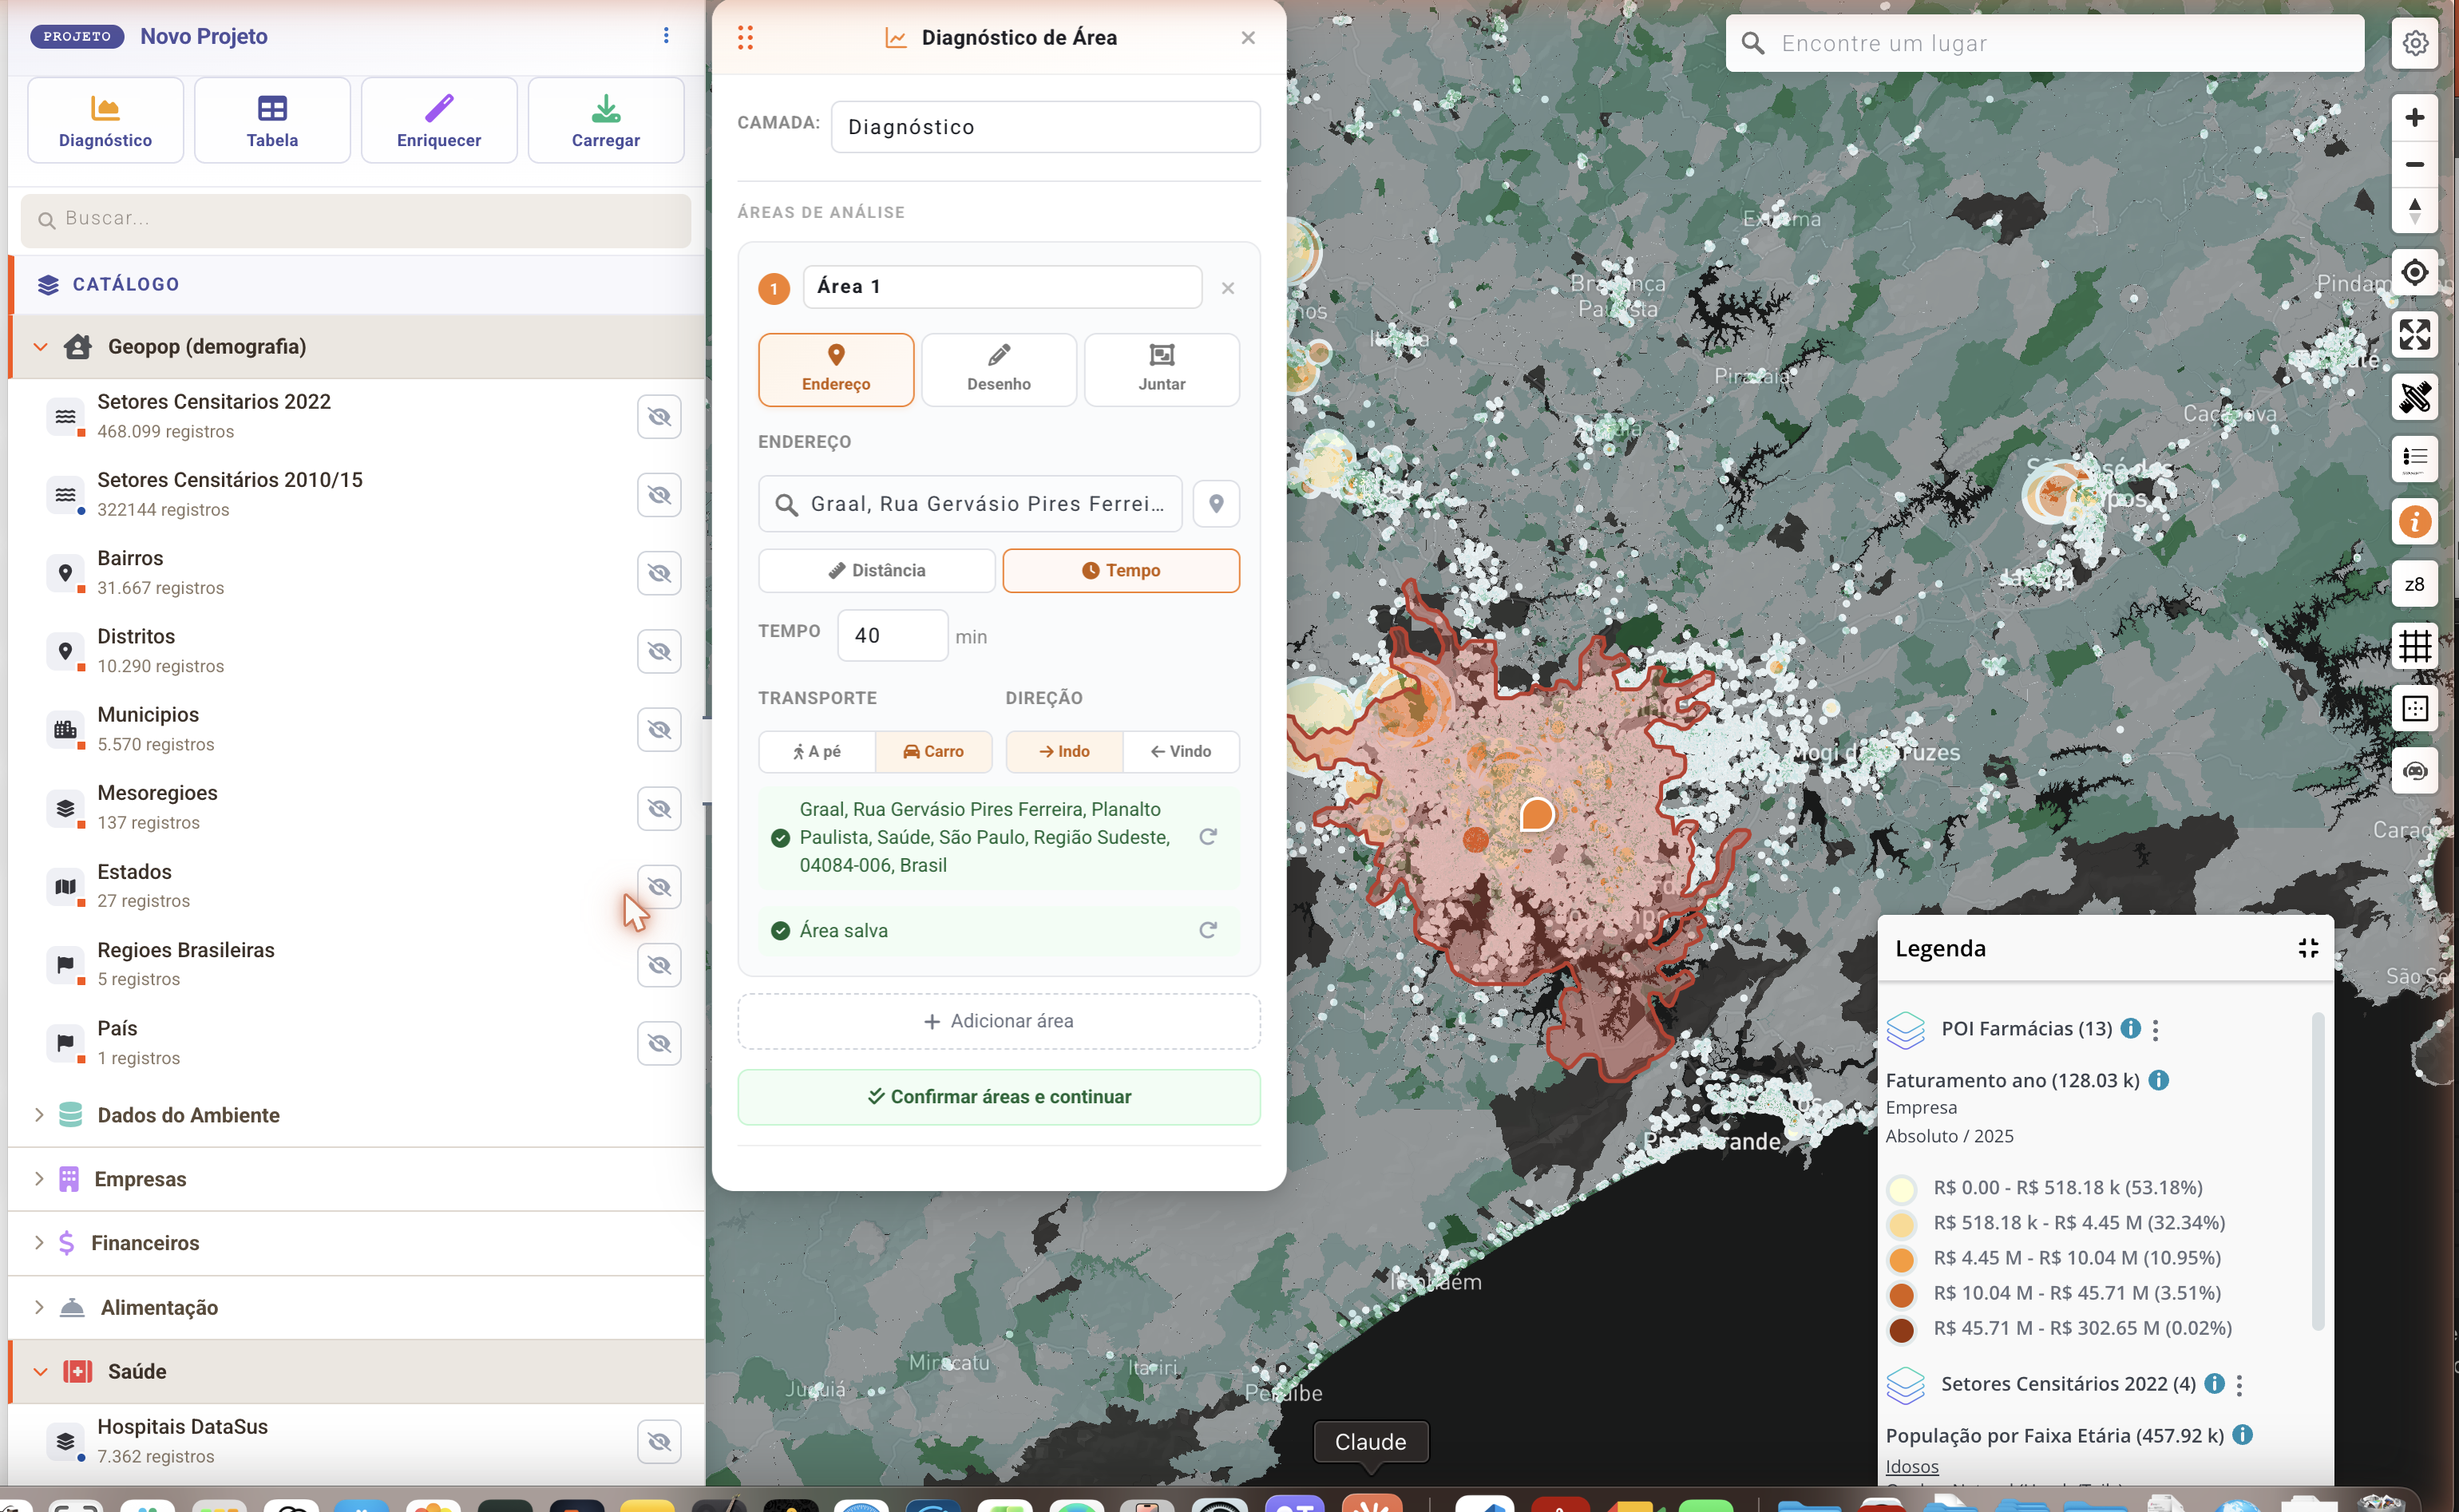Screen dimensions: 2459x1512
Task: Toggle the grid icon on map toolbar
Action: (x=2414, y=646)
